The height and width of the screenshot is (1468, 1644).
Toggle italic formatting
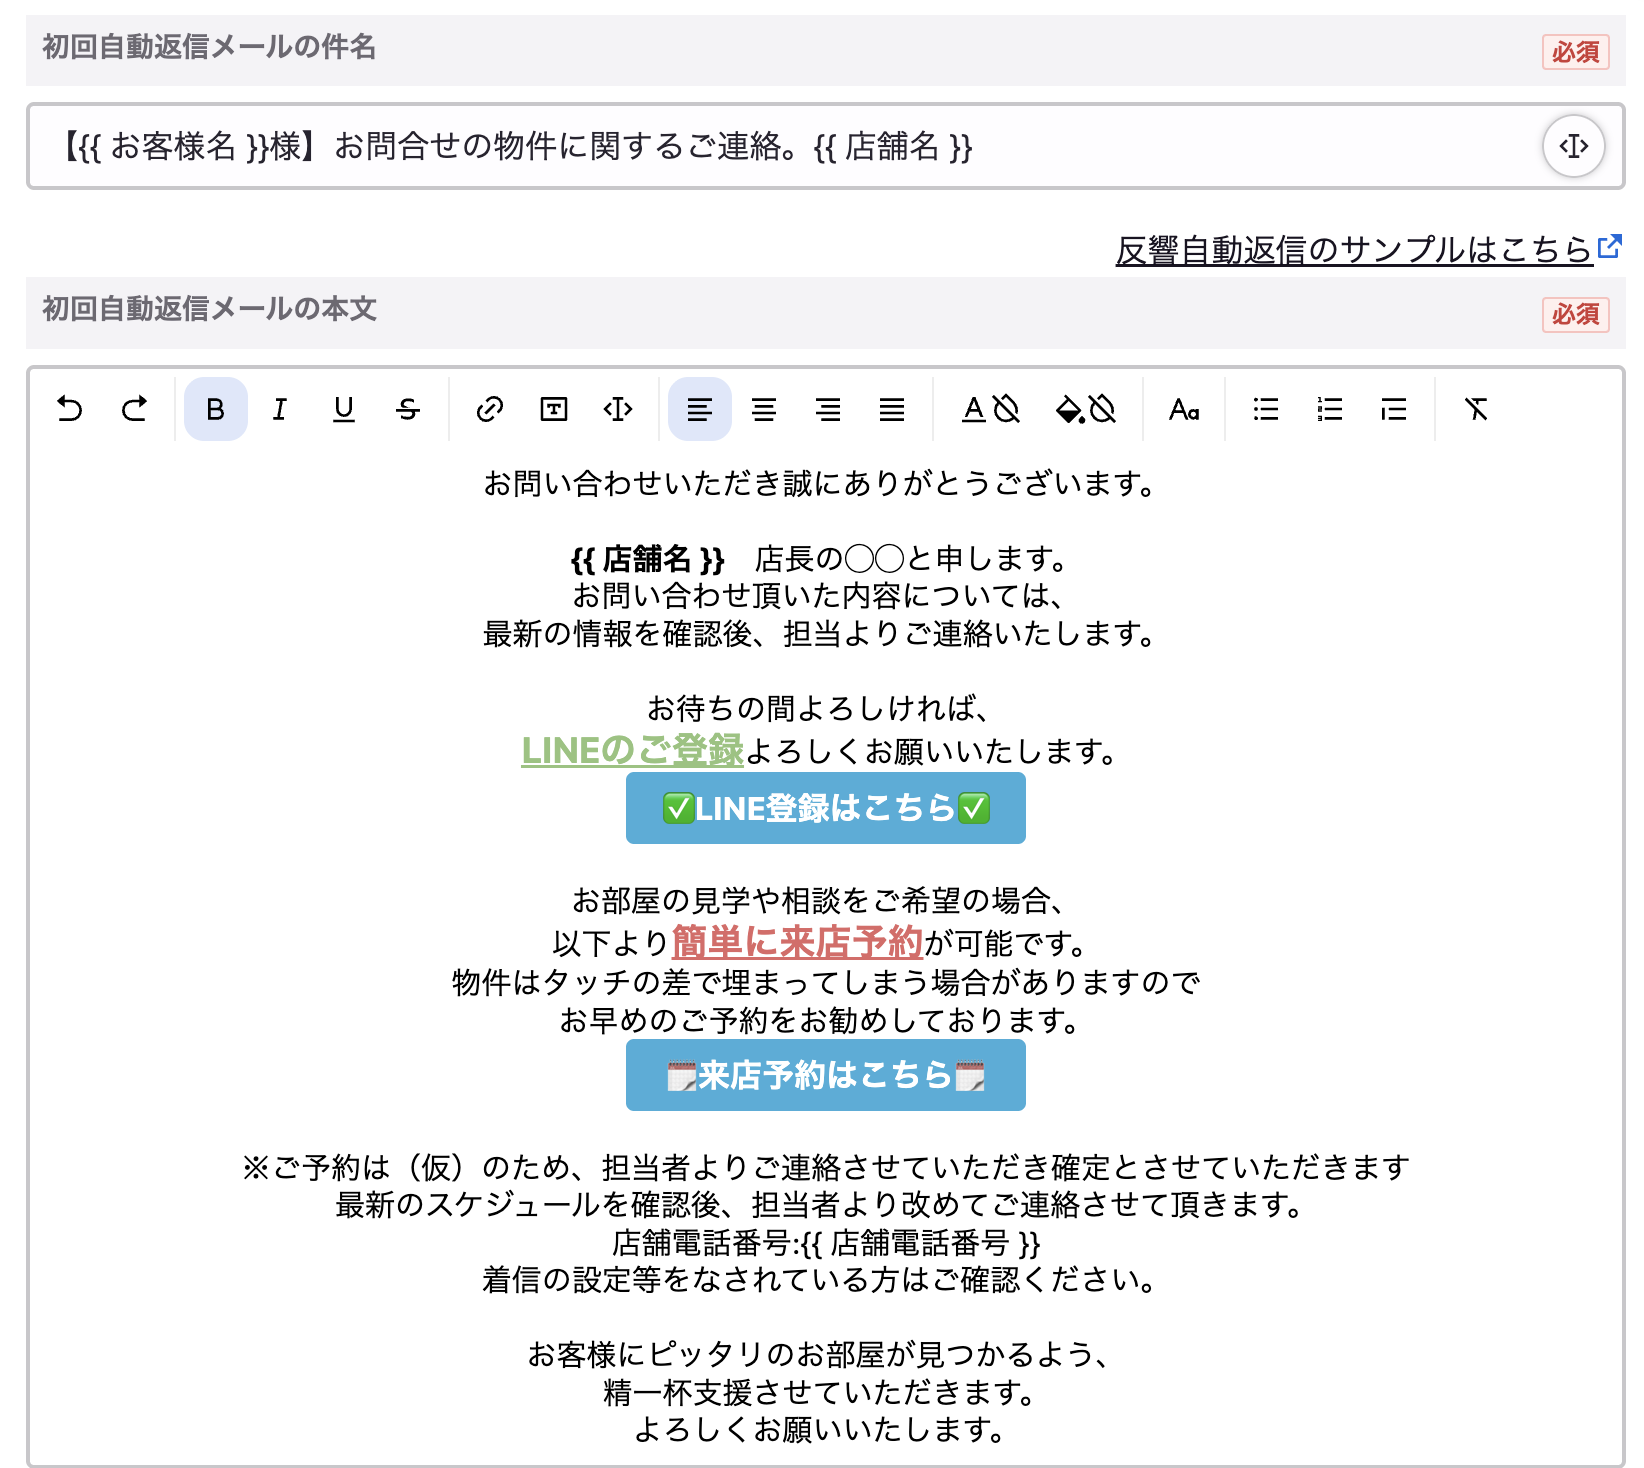280,409
